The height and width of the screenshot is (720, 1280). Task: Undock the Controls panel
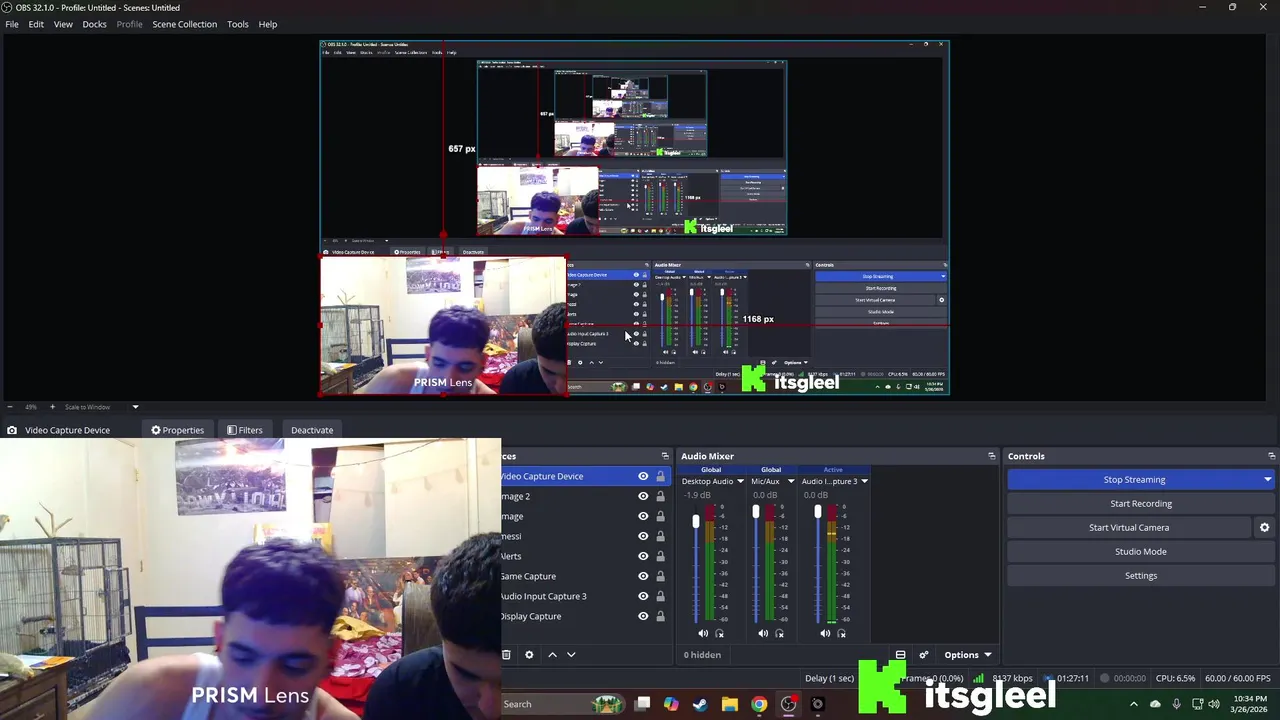(1271, 456)
